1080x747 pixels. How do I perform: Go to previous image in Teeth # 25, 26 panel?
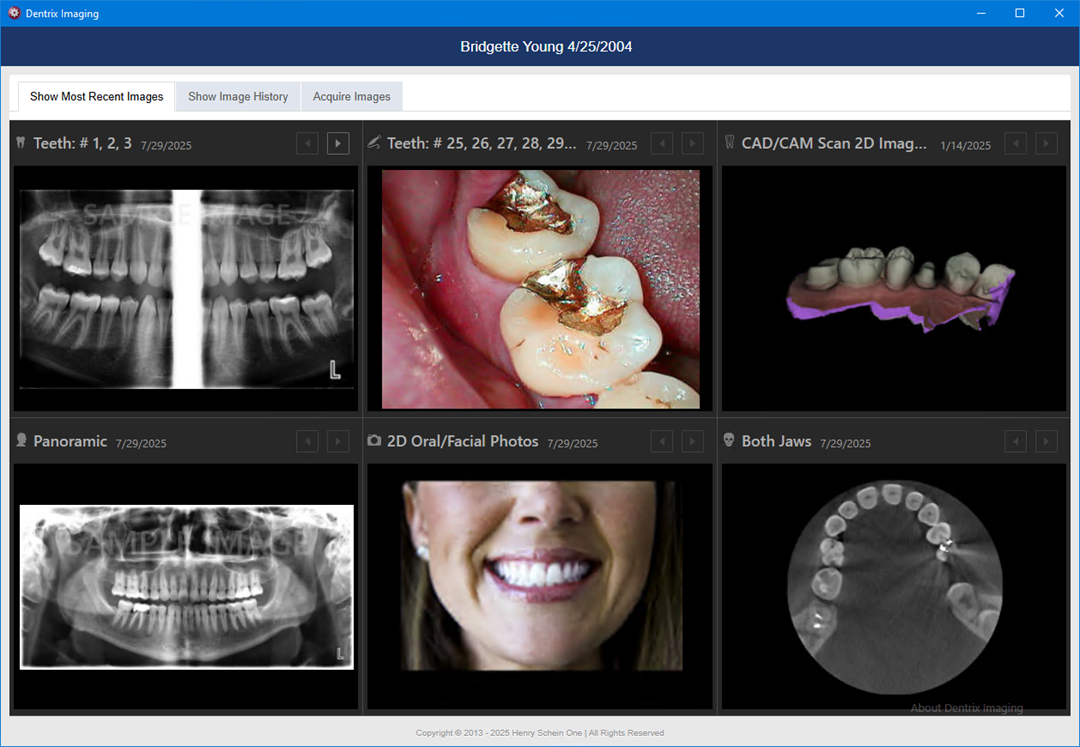662,144
